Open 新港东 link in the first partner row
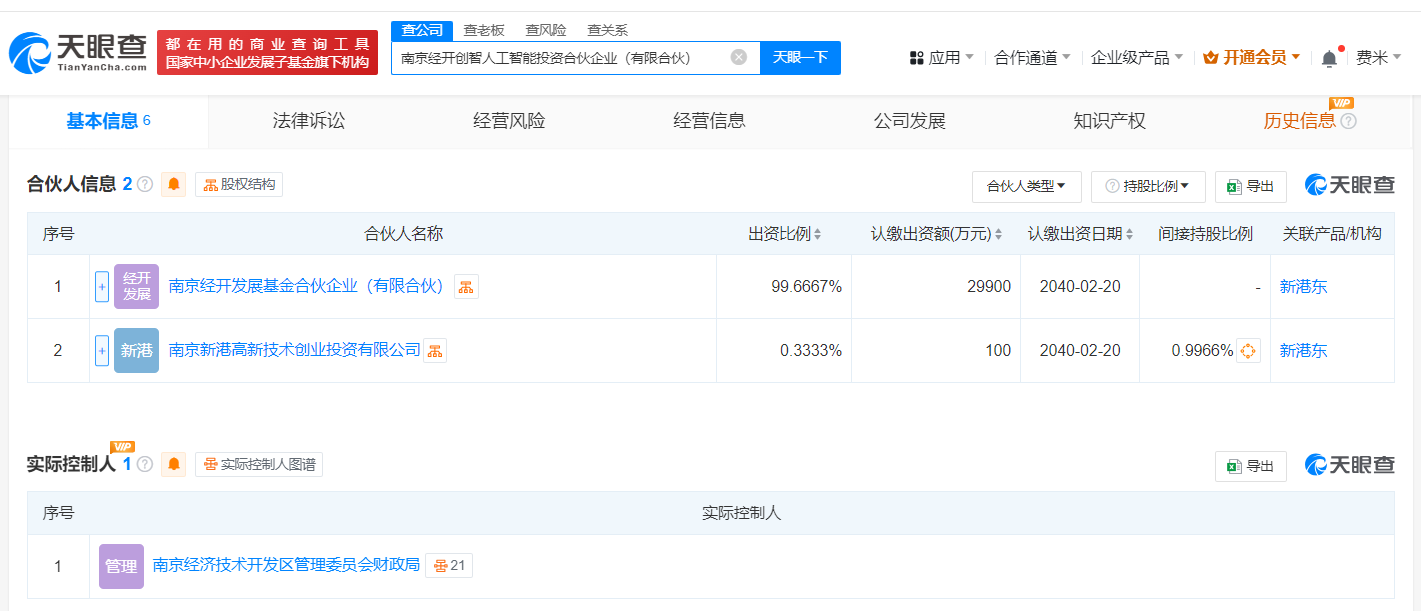The height and width of the screenshot is (611, 1421). [x=1304, y=287]
